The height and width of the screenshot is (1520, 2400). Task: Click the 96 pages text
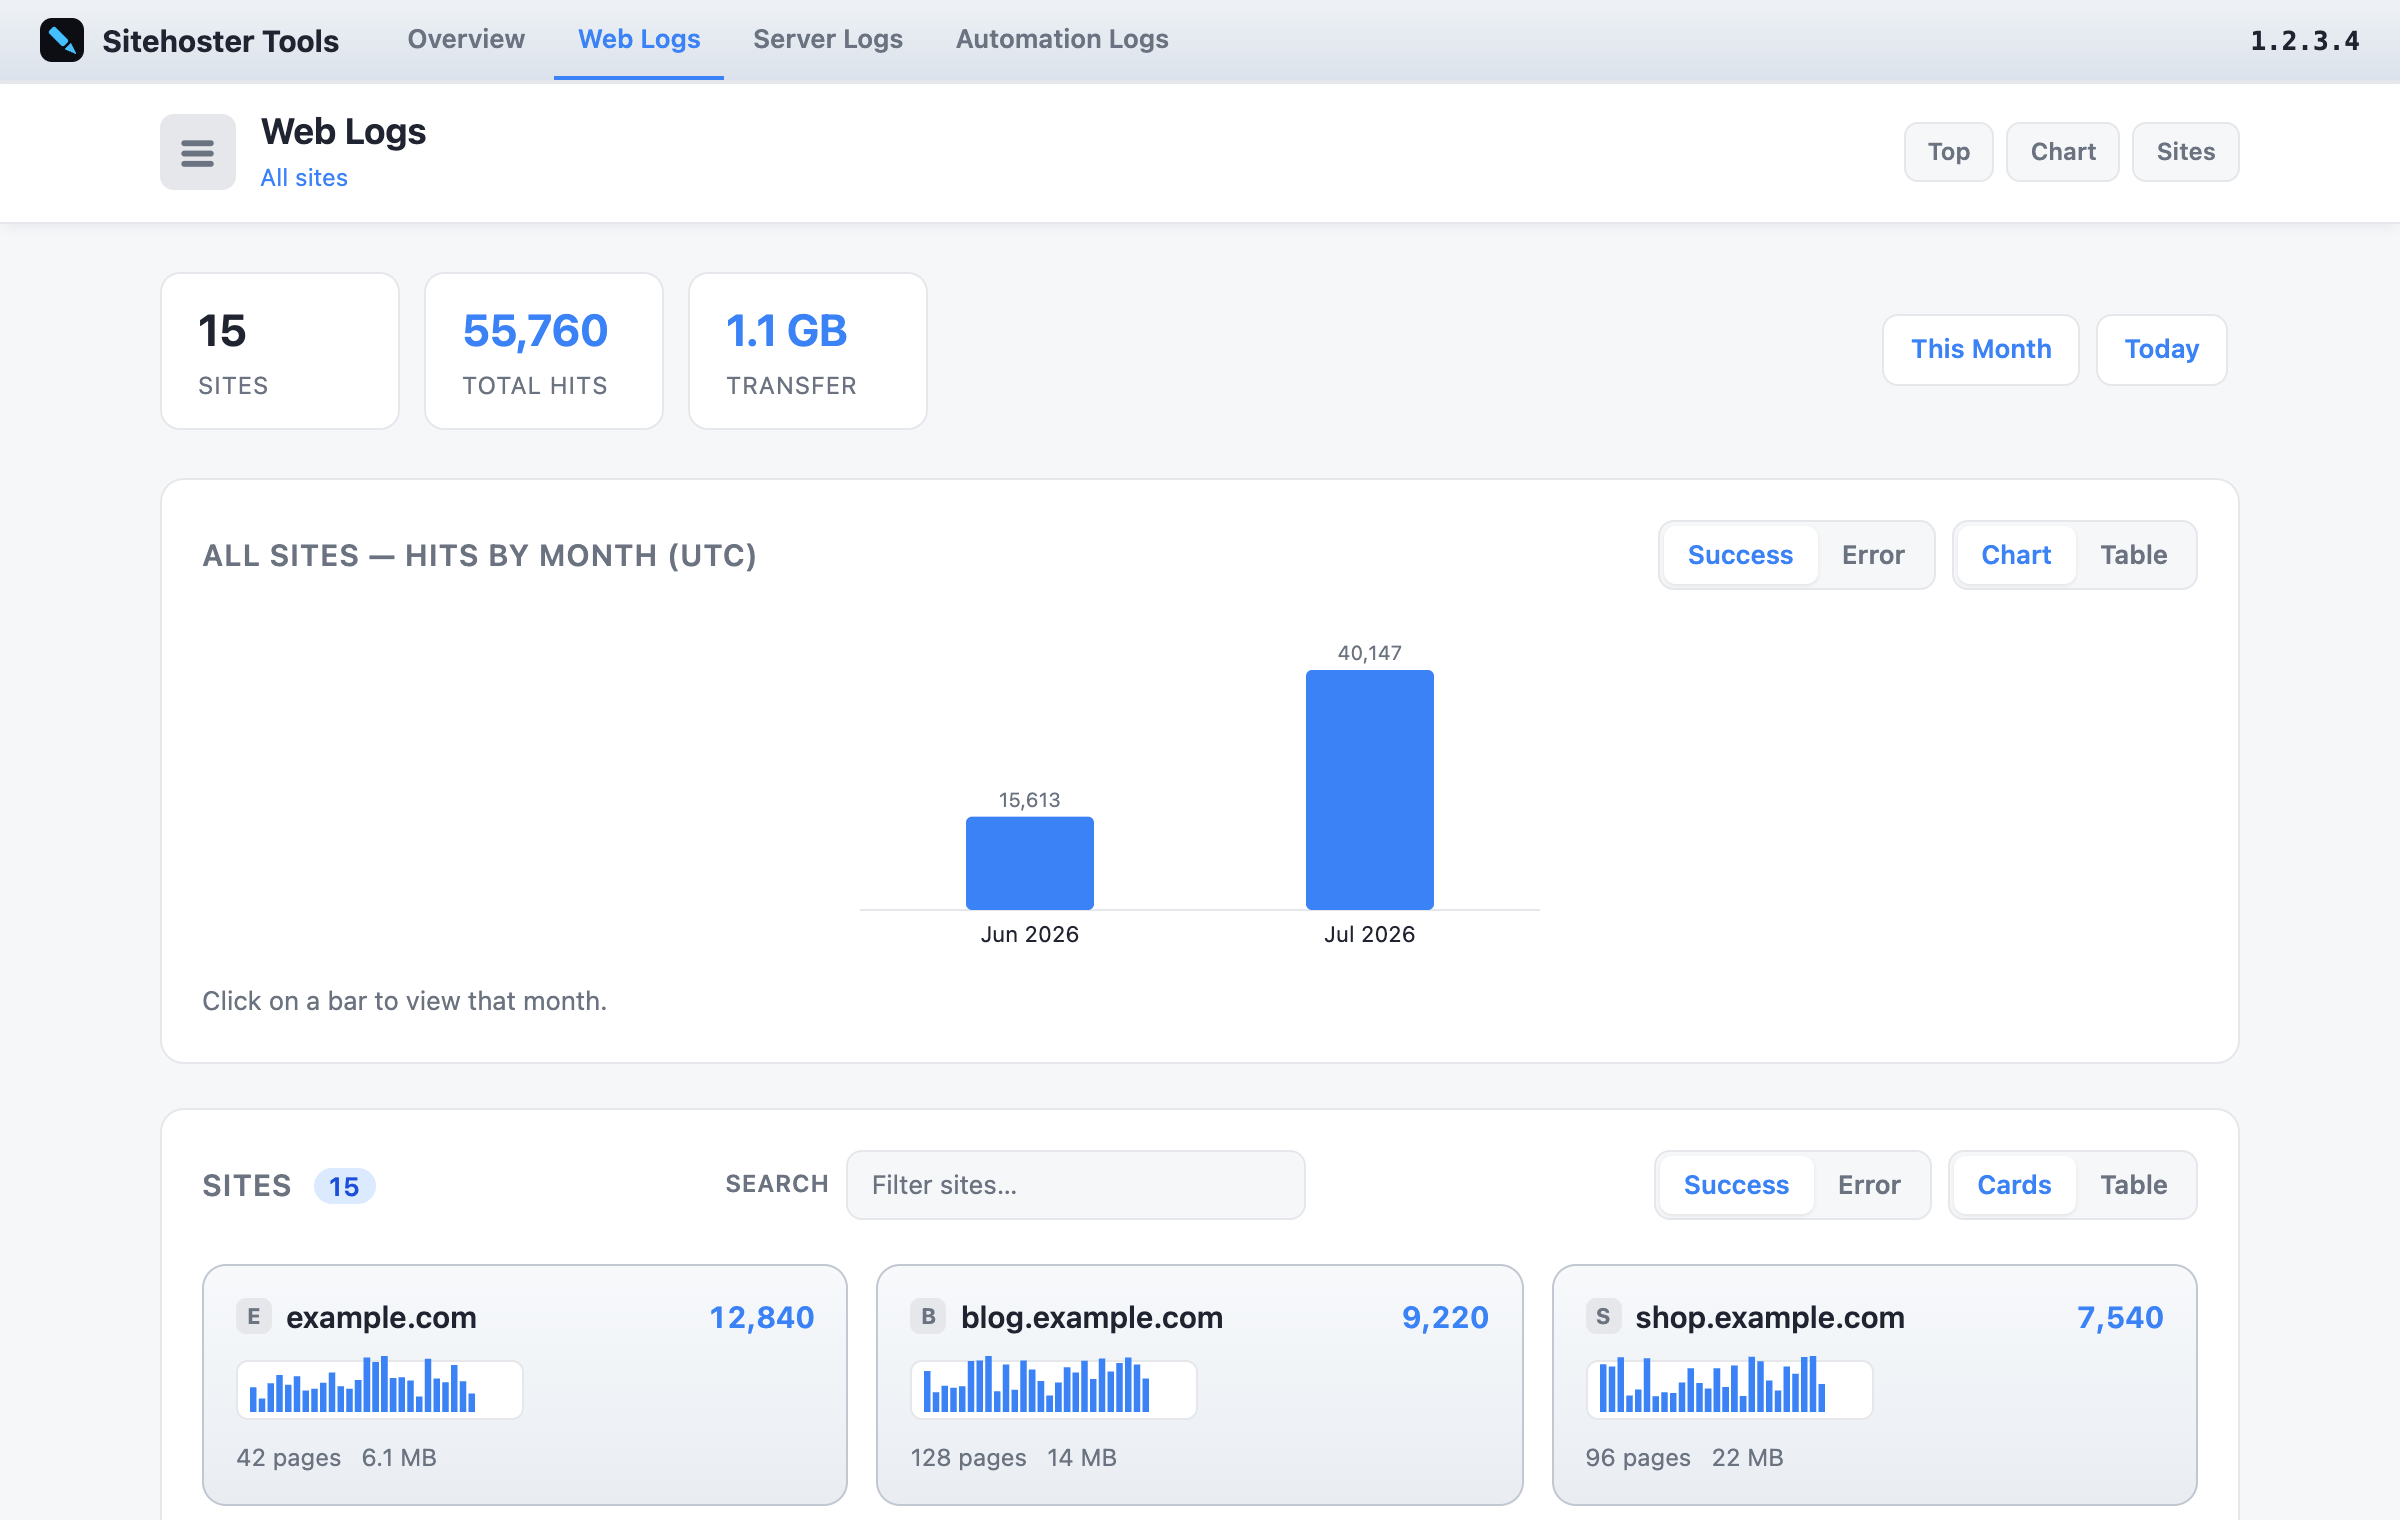pyautogui.click(x=1638, y=1458)
